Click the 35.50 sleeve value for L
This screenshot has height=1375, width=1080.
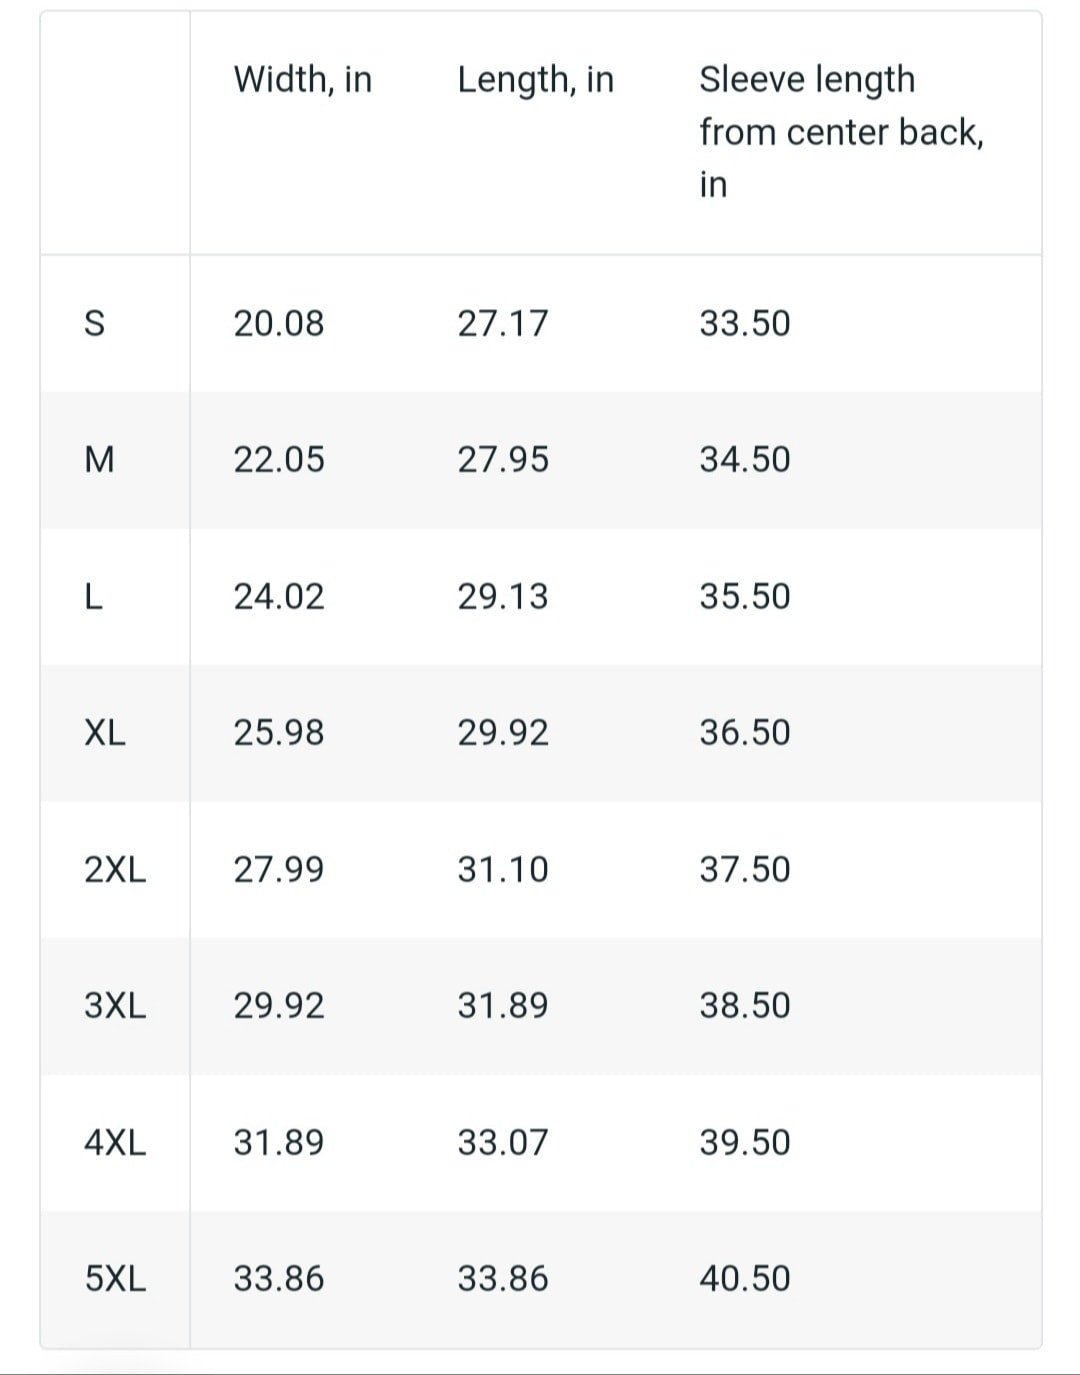(745, 597)
